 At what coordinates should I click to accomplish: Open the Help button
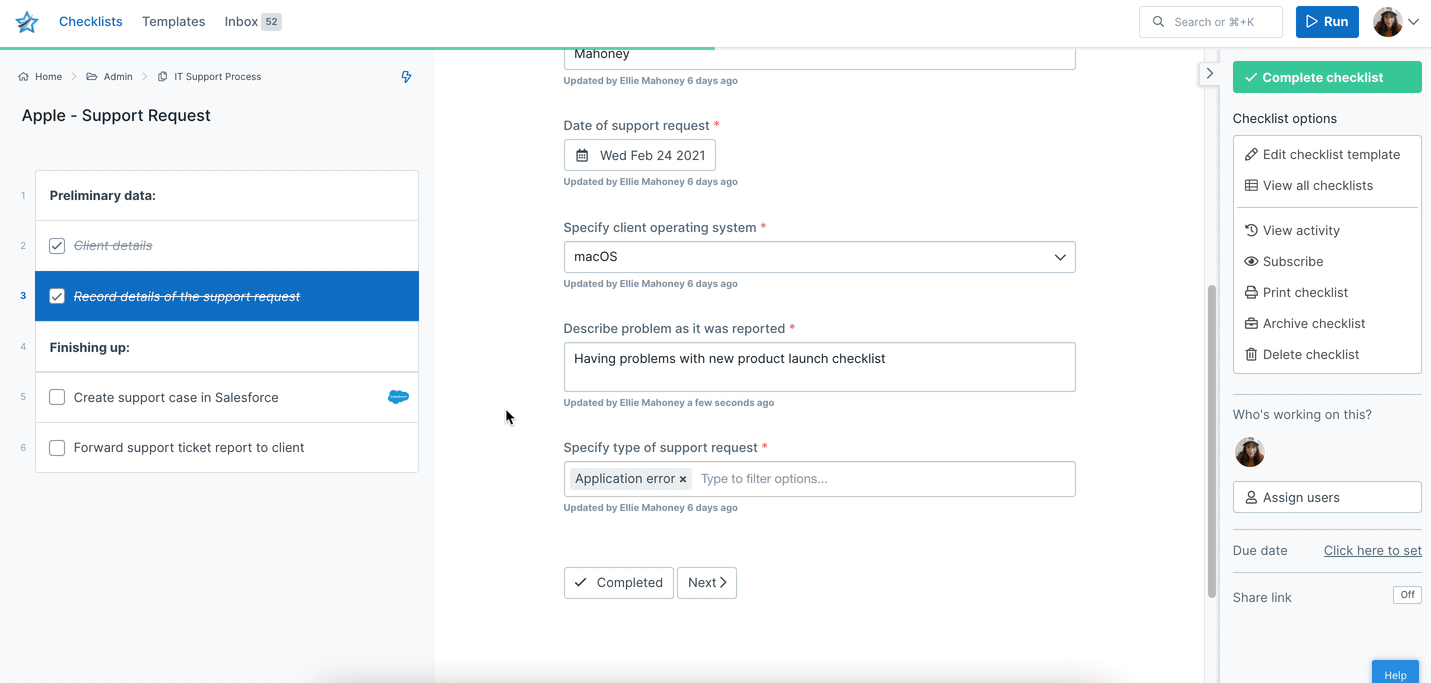(x=1395, y=672)
